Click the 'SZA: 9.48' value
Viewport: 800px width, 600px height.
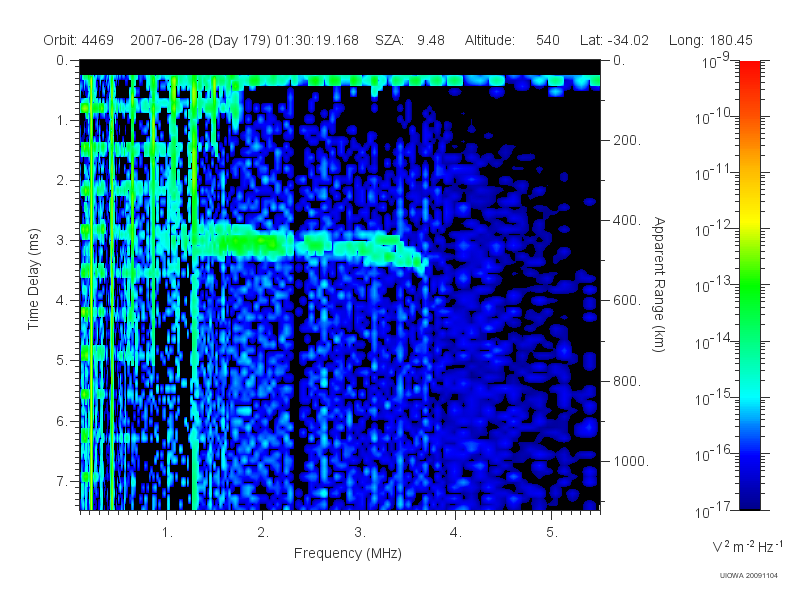click(x=410, y=40)
